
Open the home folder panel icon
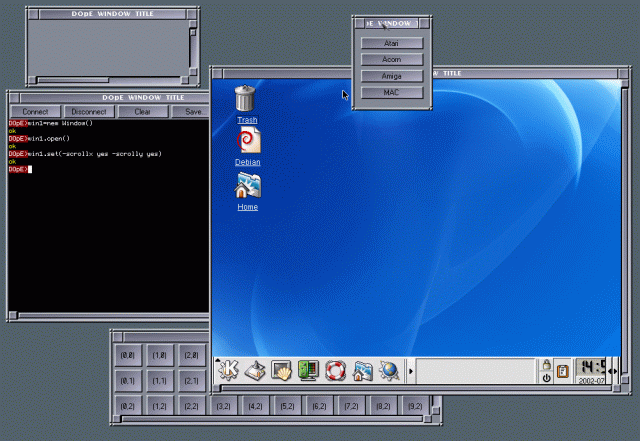(362, 370)
